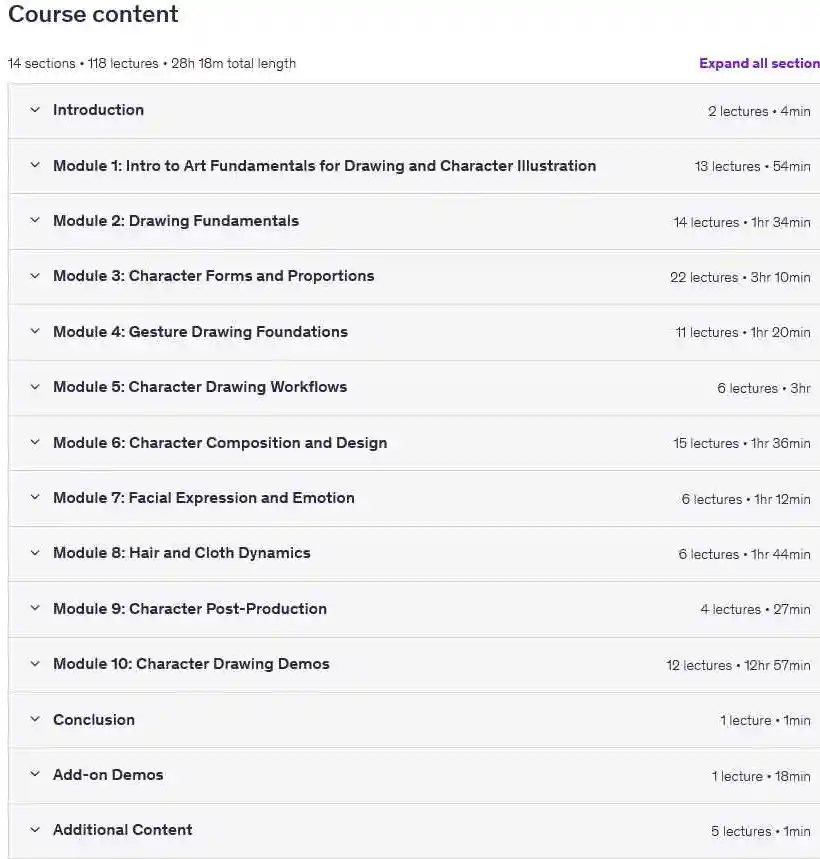
Task: Click chevron beside Additional Content
Action: pos(35,829)
